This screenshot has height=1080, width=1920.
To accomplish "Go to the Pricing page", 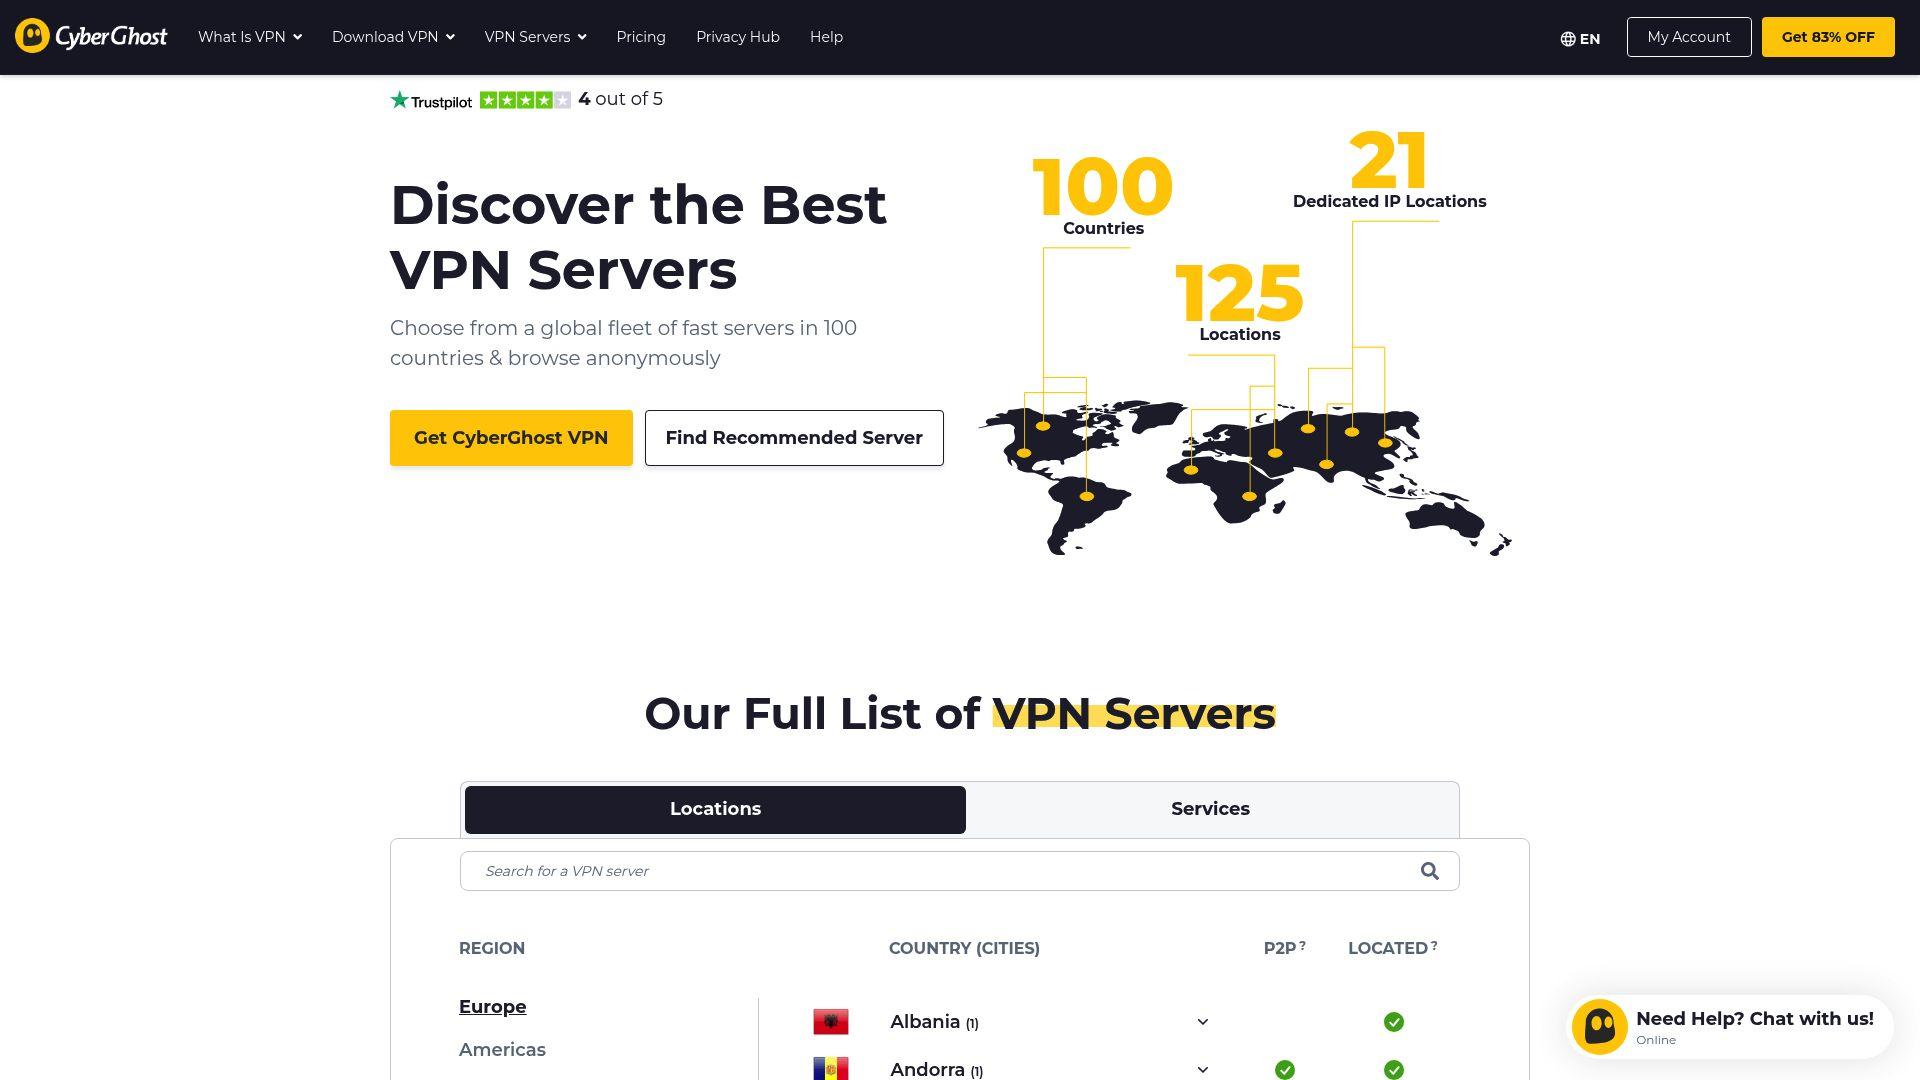I will pos(641,37).
